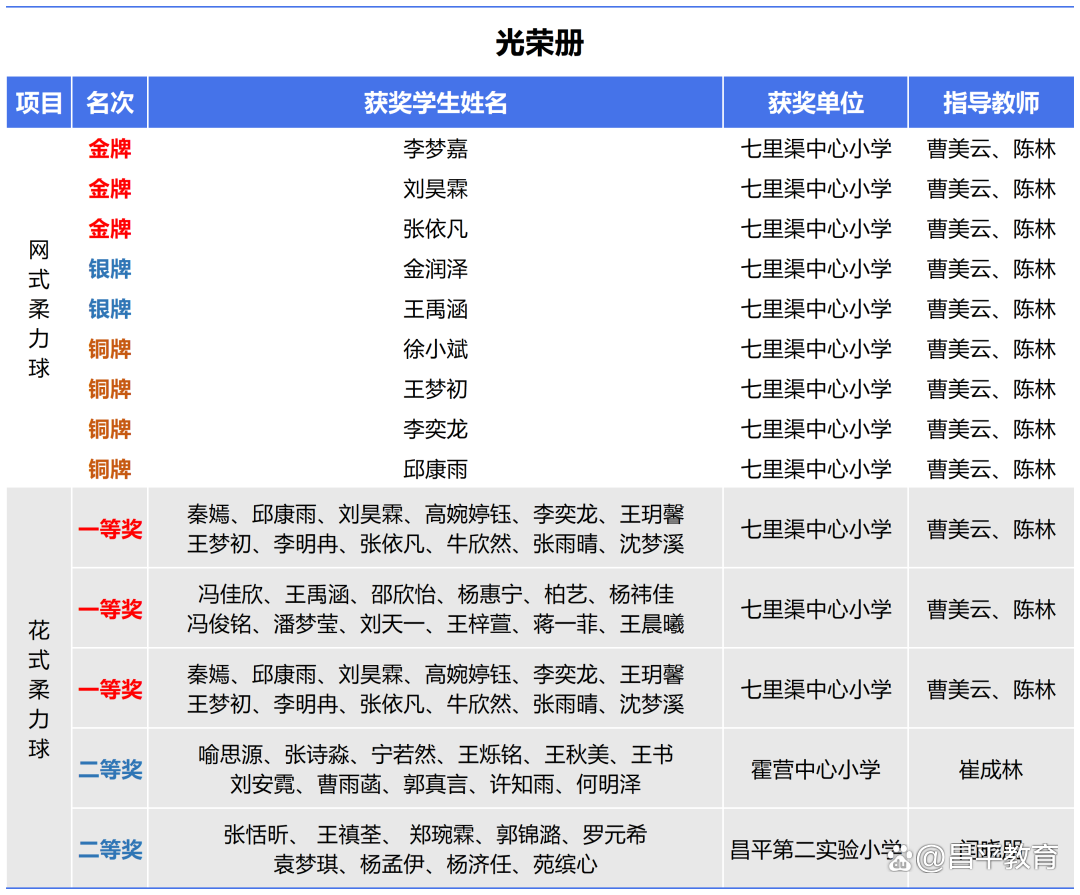Select student name 李梦嘉

435,149
